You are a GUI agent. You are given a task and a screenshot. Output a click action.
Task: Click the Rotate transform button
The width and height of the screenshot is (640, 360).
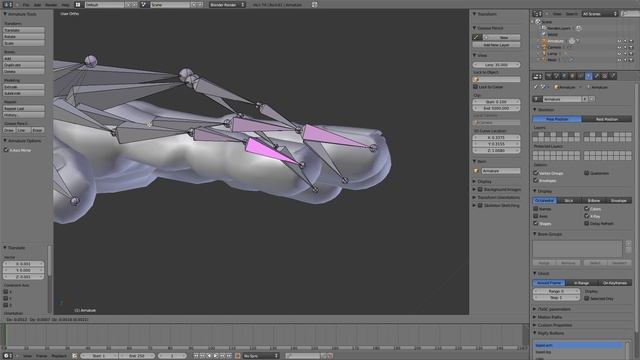point(24,36)
